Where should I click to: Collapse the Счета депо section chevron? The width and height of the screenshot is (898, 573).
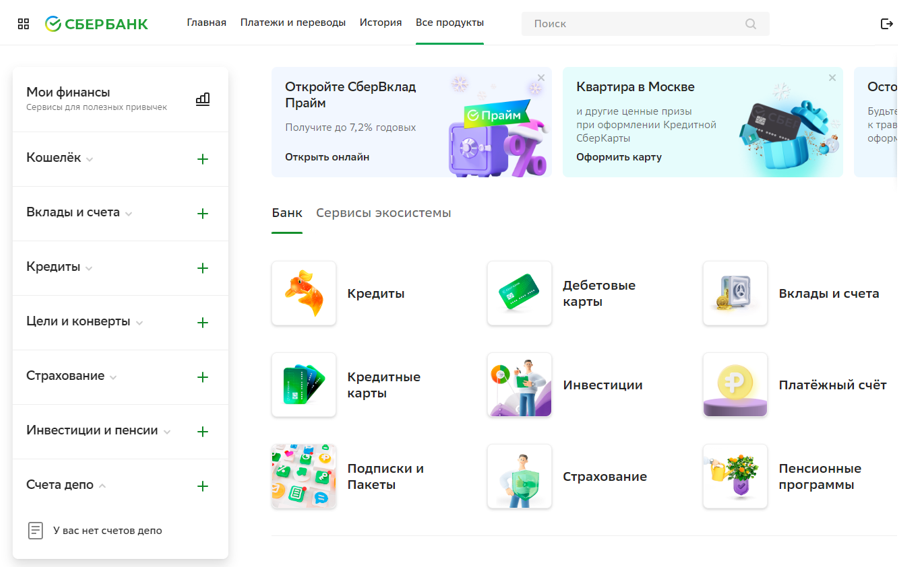103,486
